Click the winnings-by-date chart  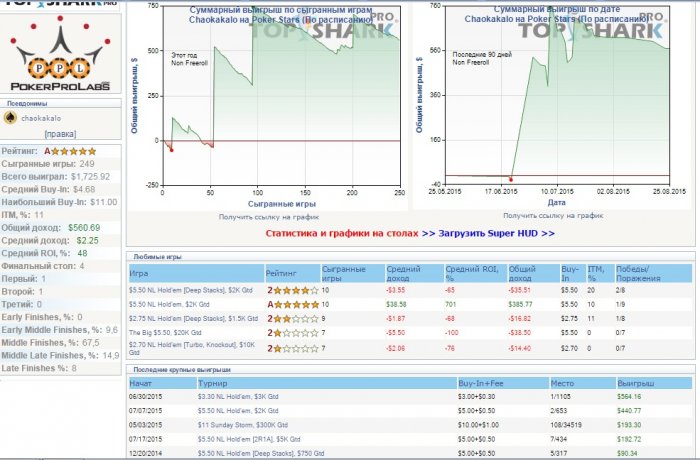tap(557, 95)
